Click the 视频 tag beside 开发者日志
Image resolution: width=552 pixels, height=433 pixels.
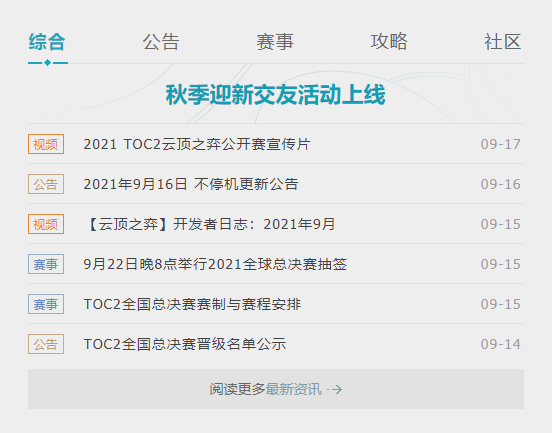[x=46, y=224]
